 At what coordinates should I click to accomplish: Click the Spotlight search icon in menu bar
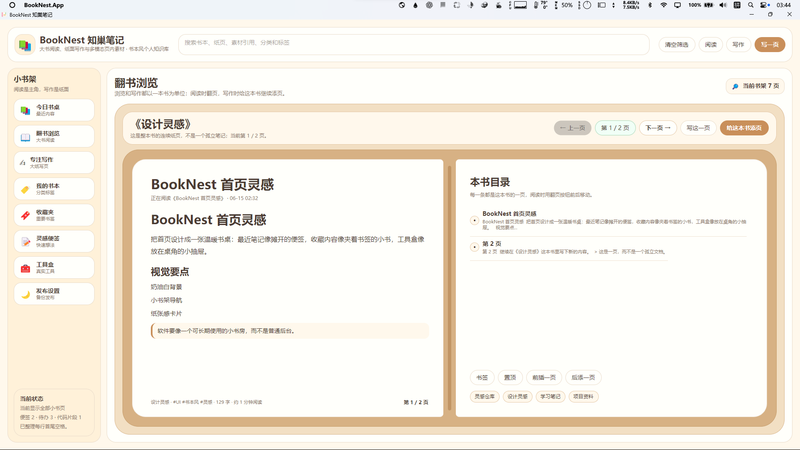click(x=751, y=5)
